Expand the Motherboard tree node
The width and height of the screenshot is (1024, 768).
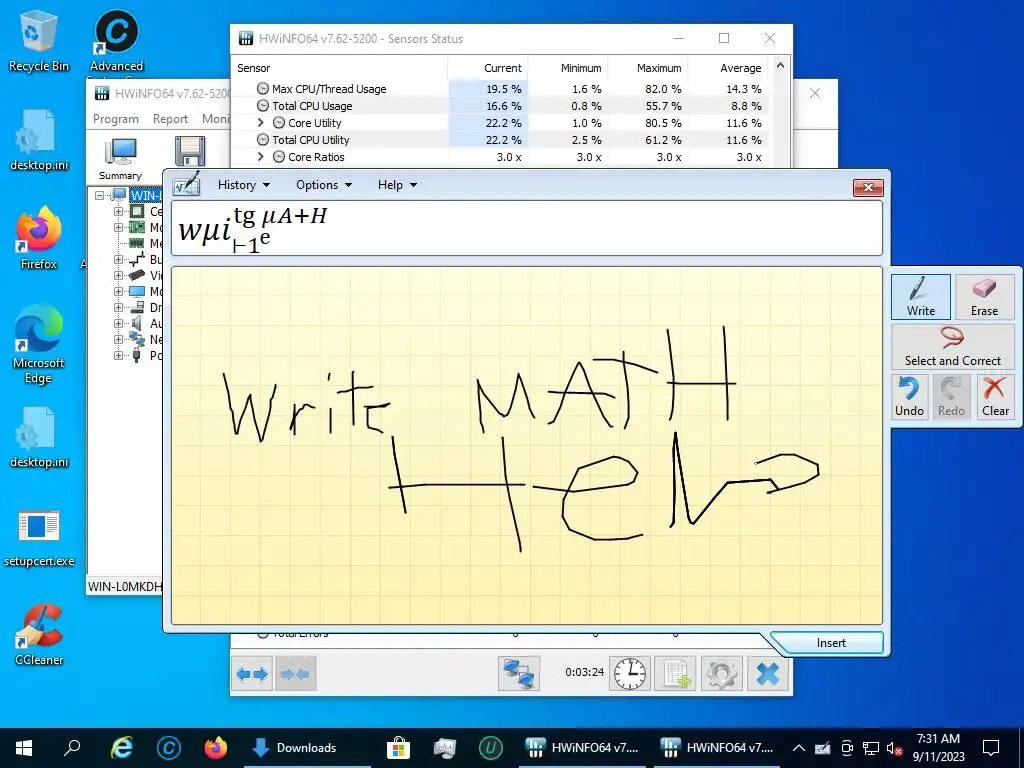[x=118, y=227]
